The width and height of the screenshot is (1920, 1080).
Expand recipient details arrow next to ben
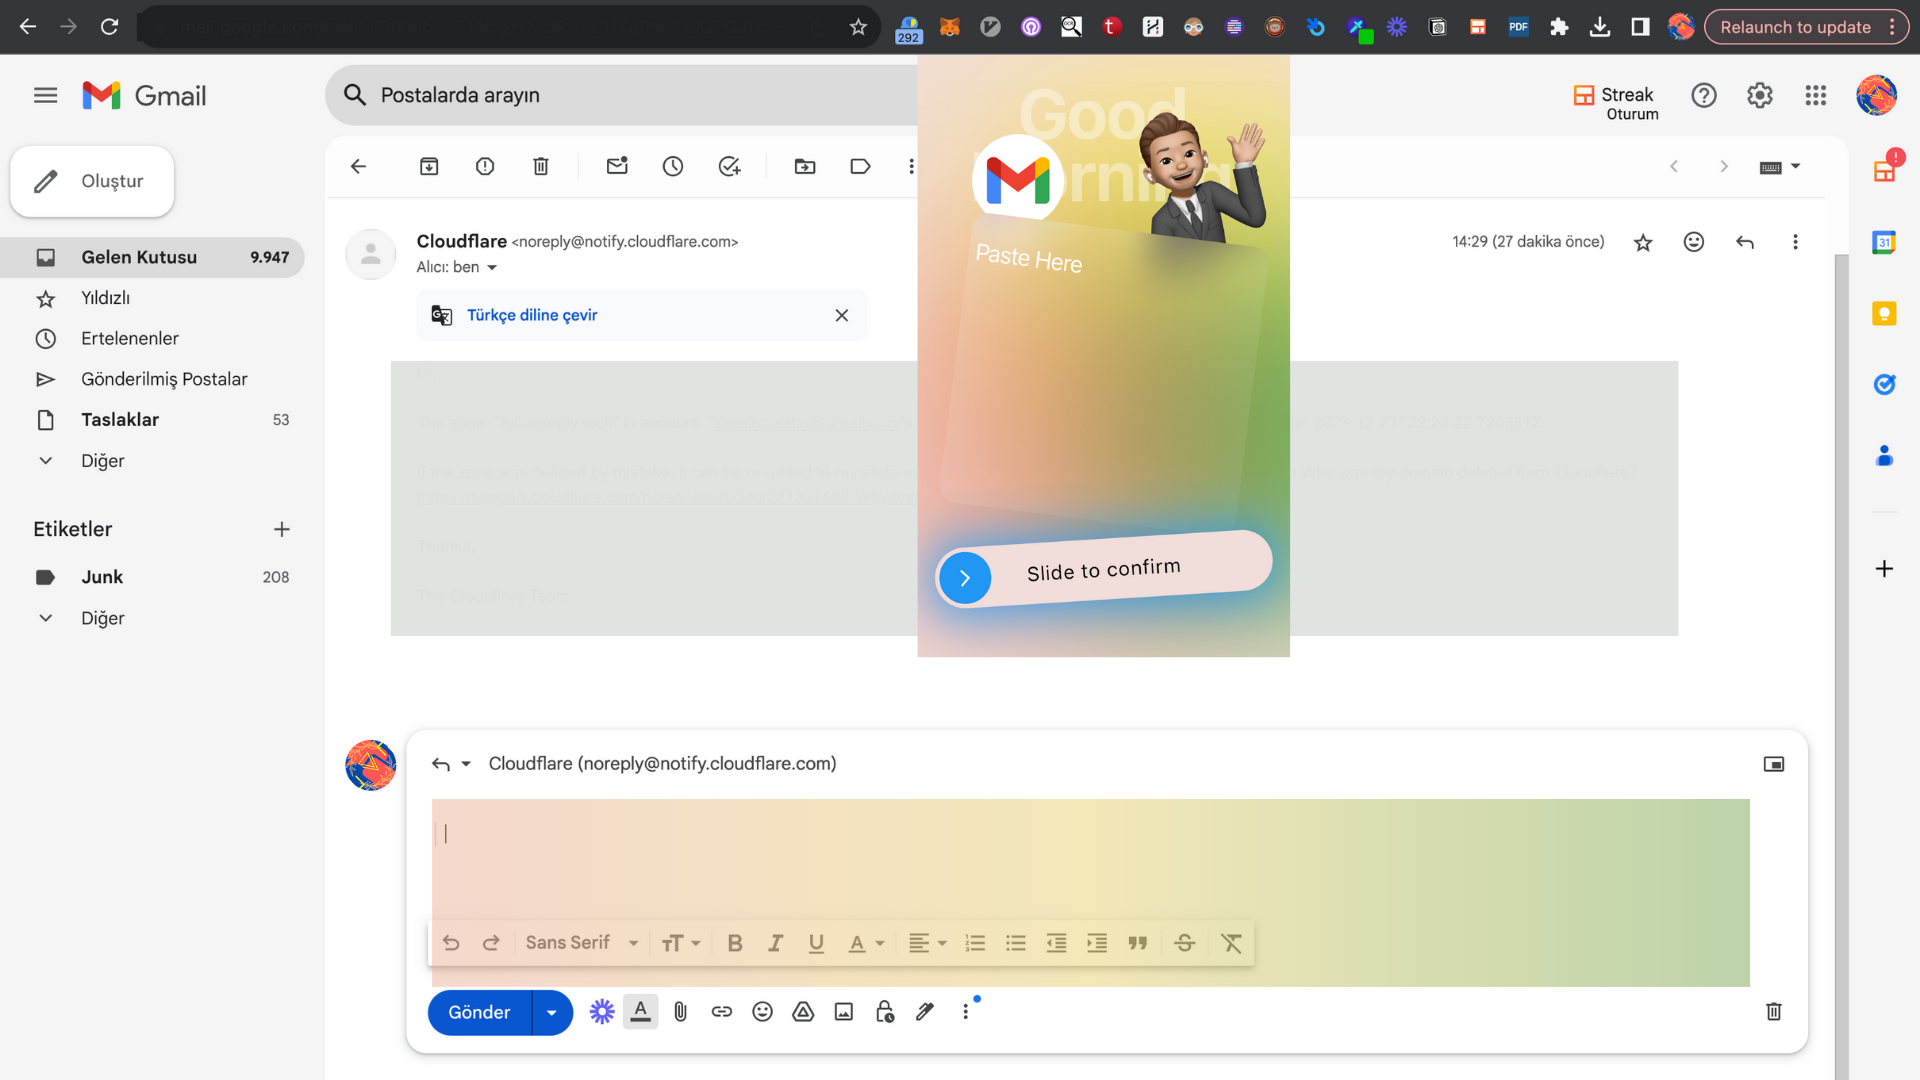492,268
